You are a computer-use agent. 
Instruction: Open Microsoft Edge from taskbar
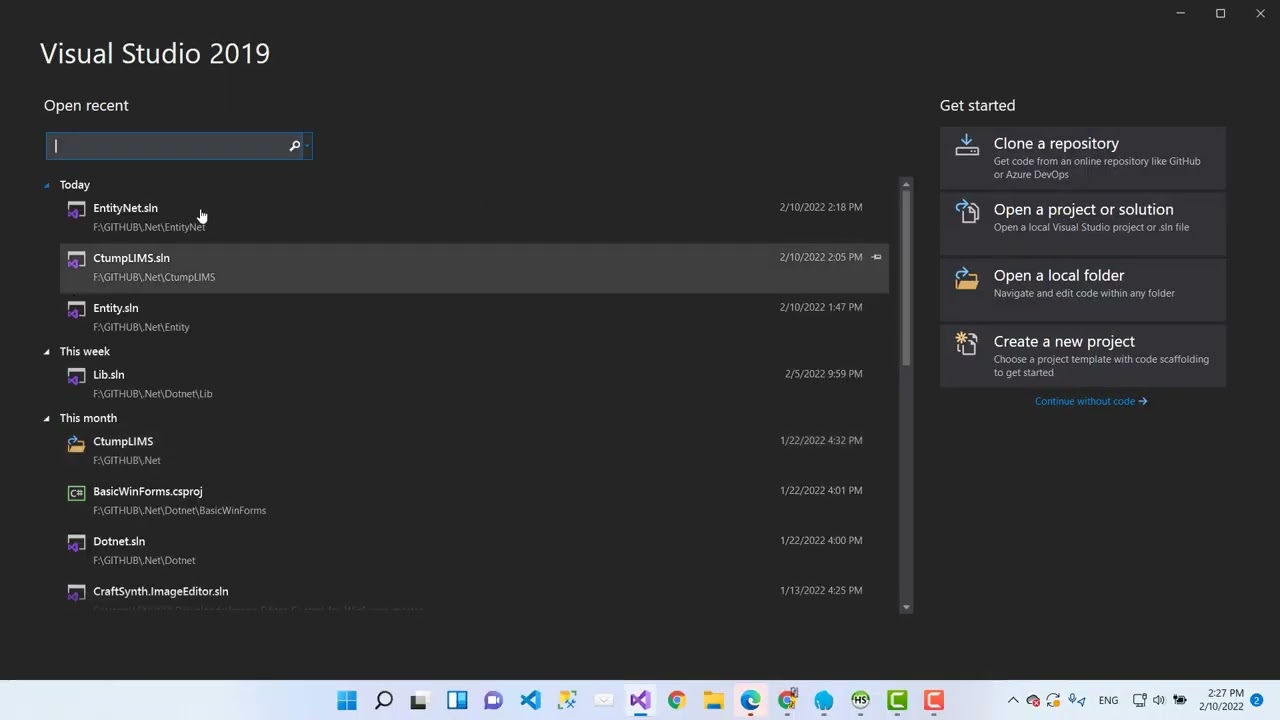pyautogui.click(x=750, y=700)
